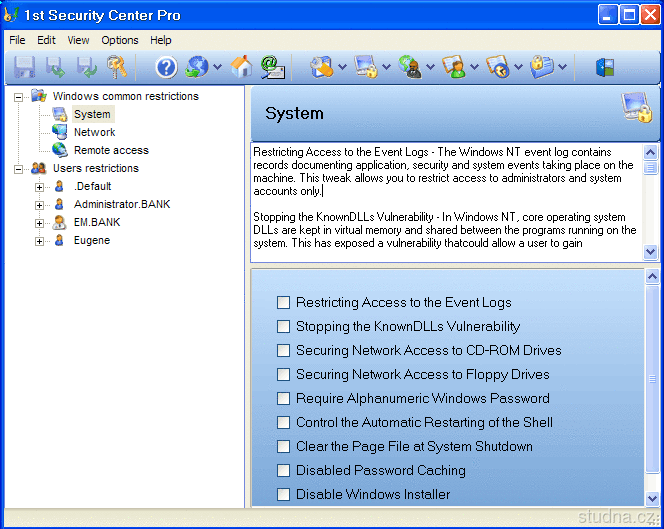Click description pane scrollbar down arrow
664x529 pixels.
pos(650,252)
